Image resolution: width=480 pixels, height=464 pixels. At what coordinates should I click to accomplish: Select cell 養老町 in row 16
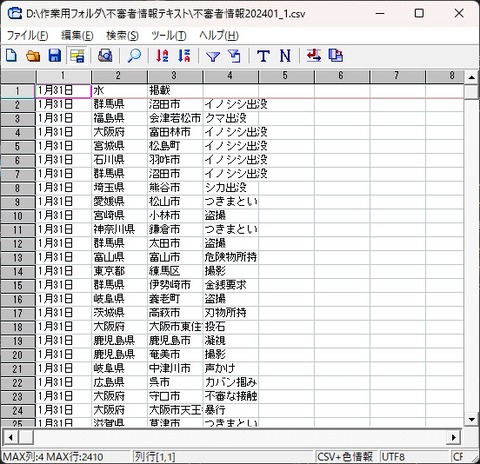pos(175,299)
